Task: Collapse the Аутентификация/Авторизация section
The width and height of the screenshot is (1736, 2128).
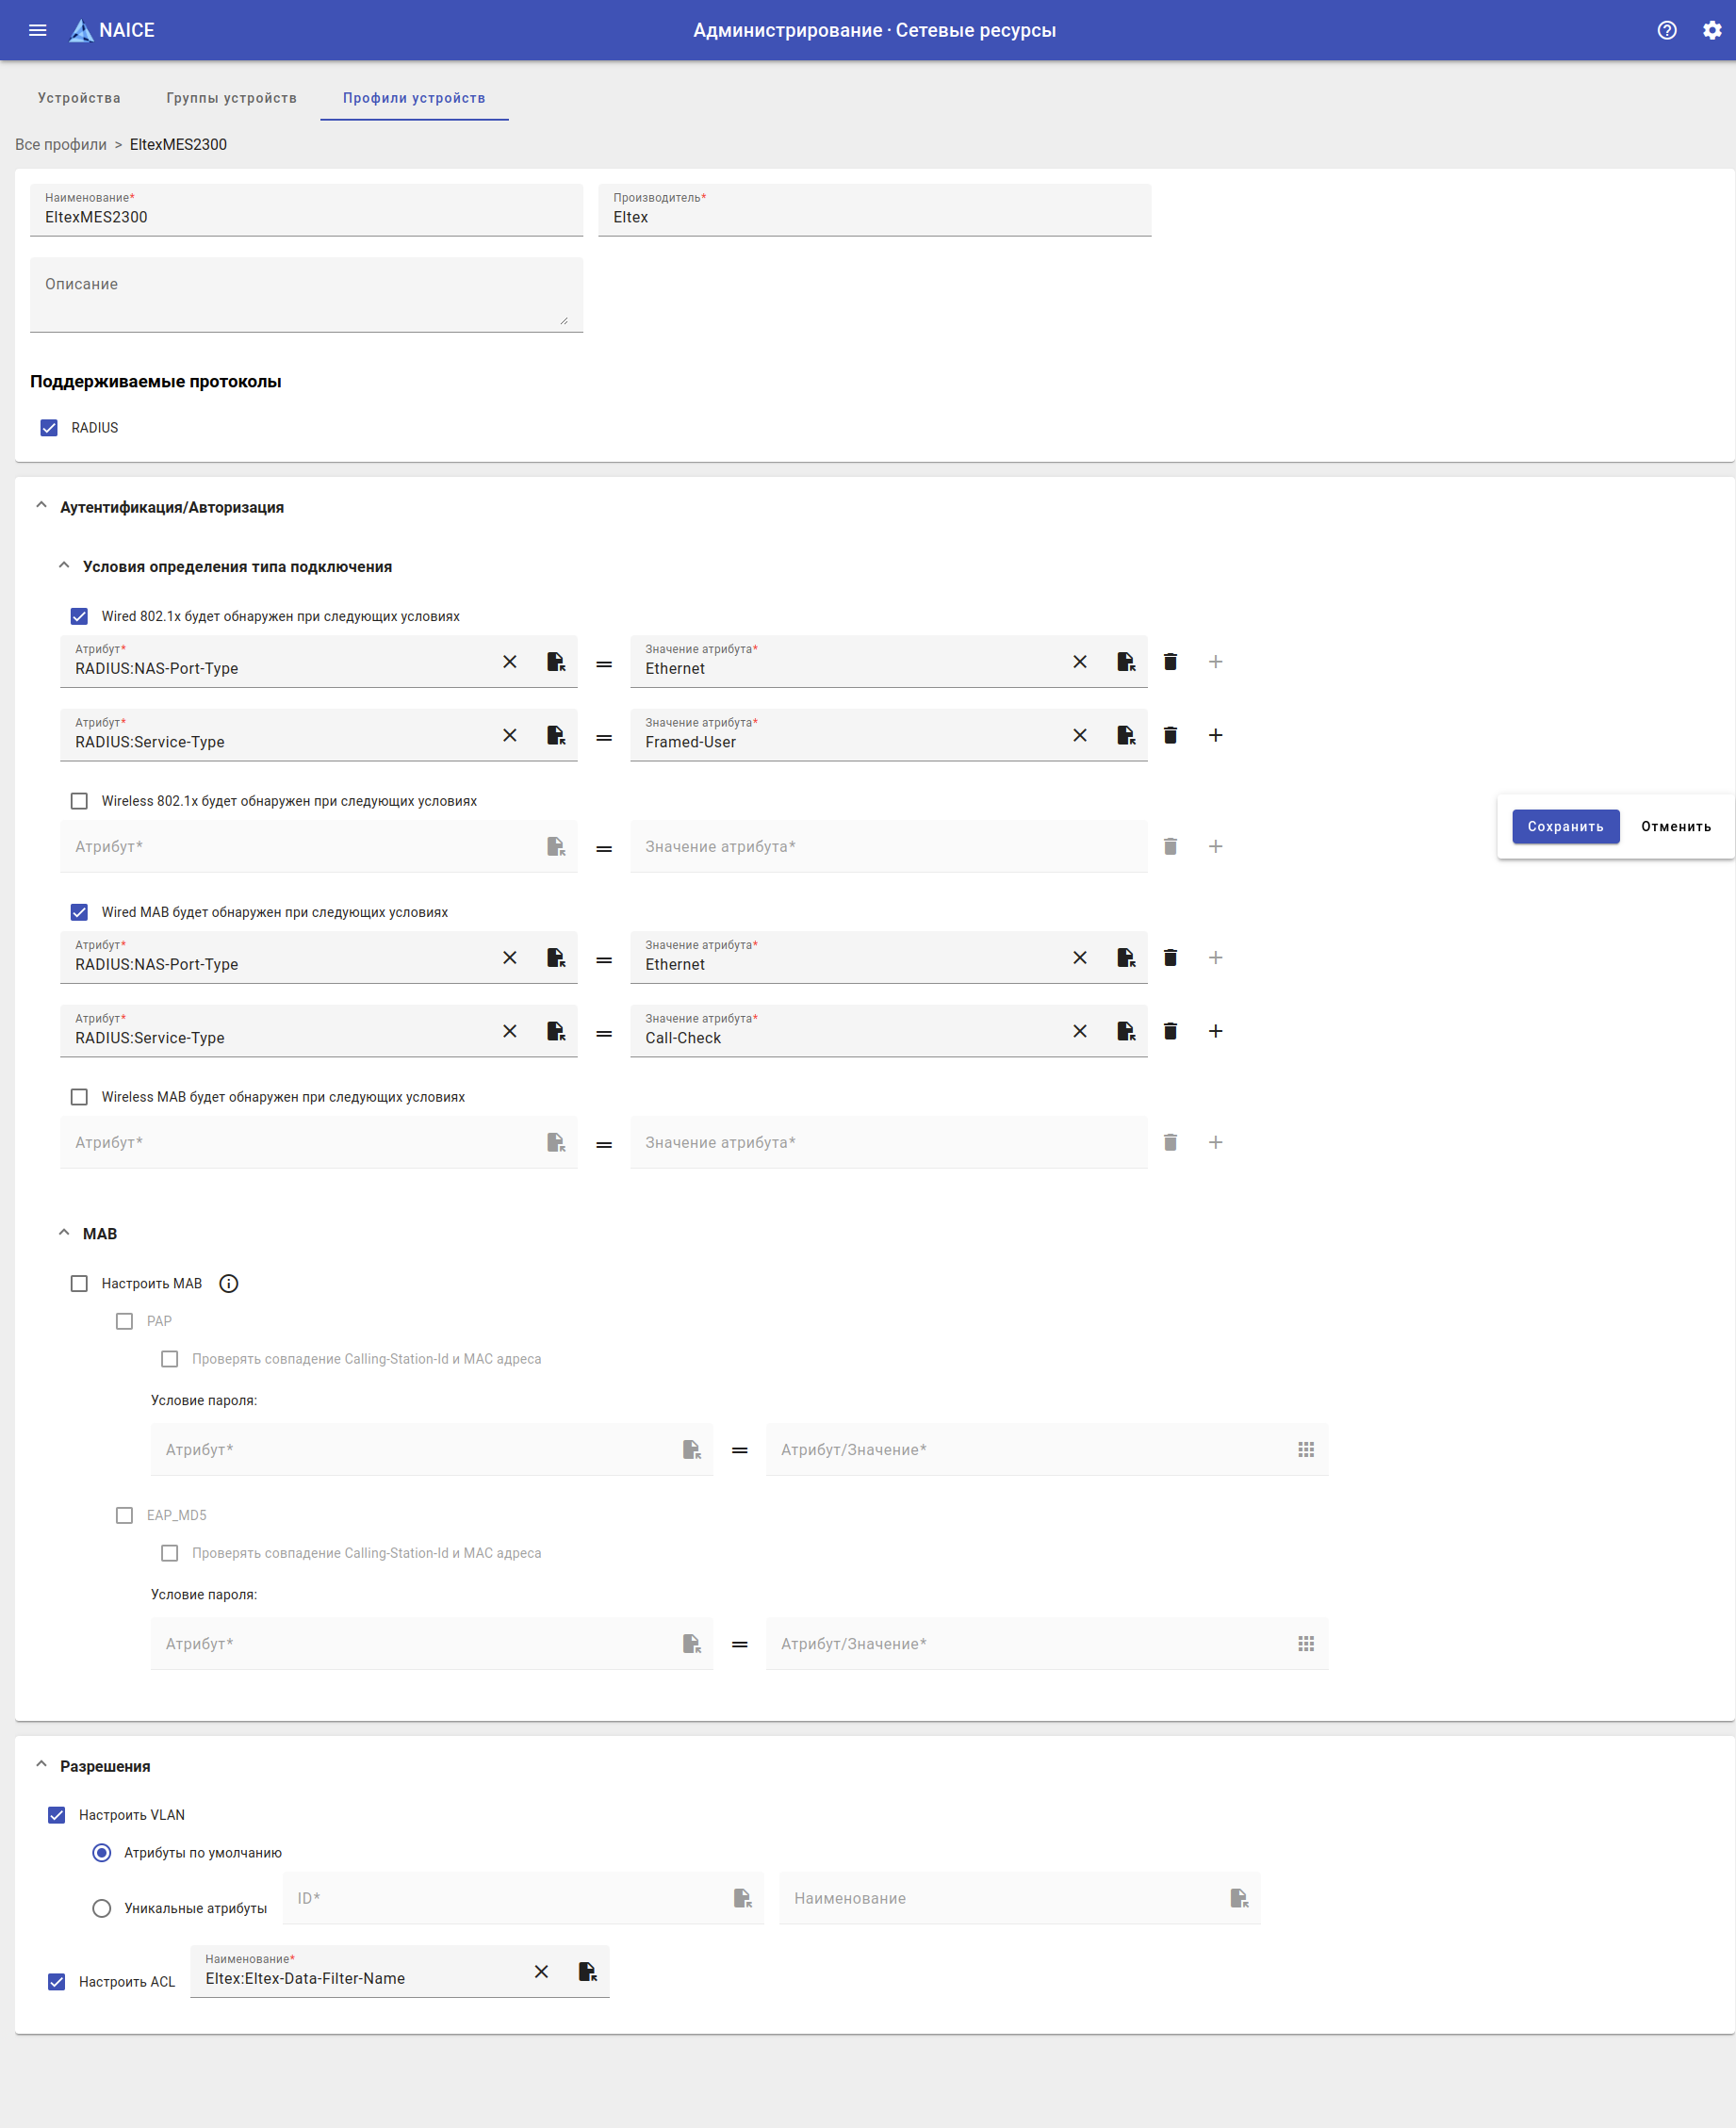Action: click(x=41, y=506)
